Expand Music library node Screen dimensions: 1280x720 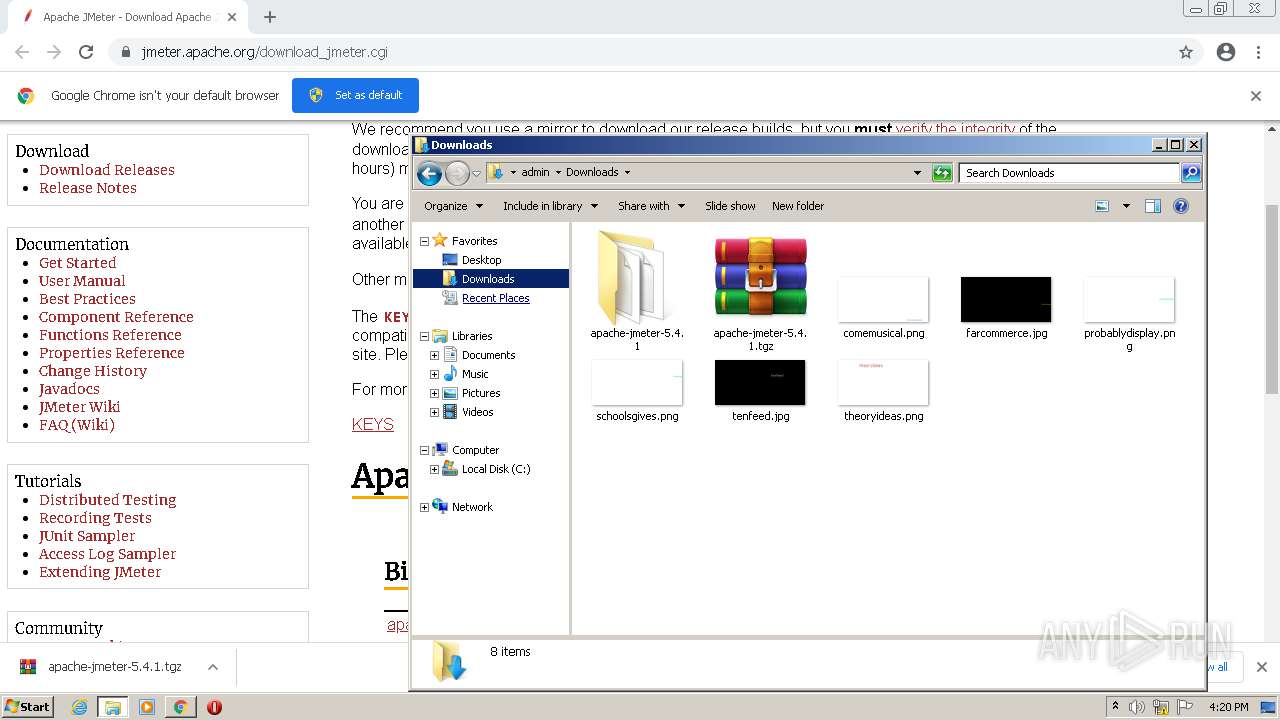pos(434,374)
